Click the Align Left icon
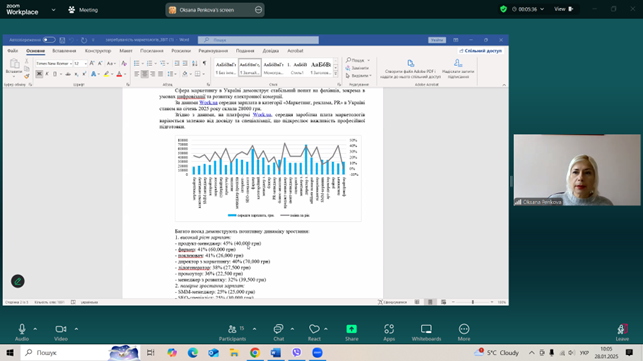Viewport: 643px width, 361px height. (x=137, y=74)
